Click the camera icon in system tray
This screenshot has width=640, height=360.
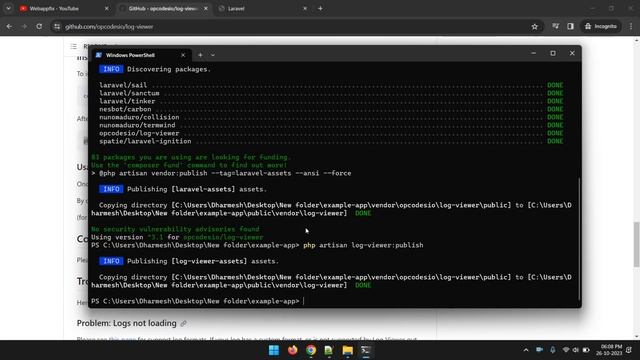(539, 350)
